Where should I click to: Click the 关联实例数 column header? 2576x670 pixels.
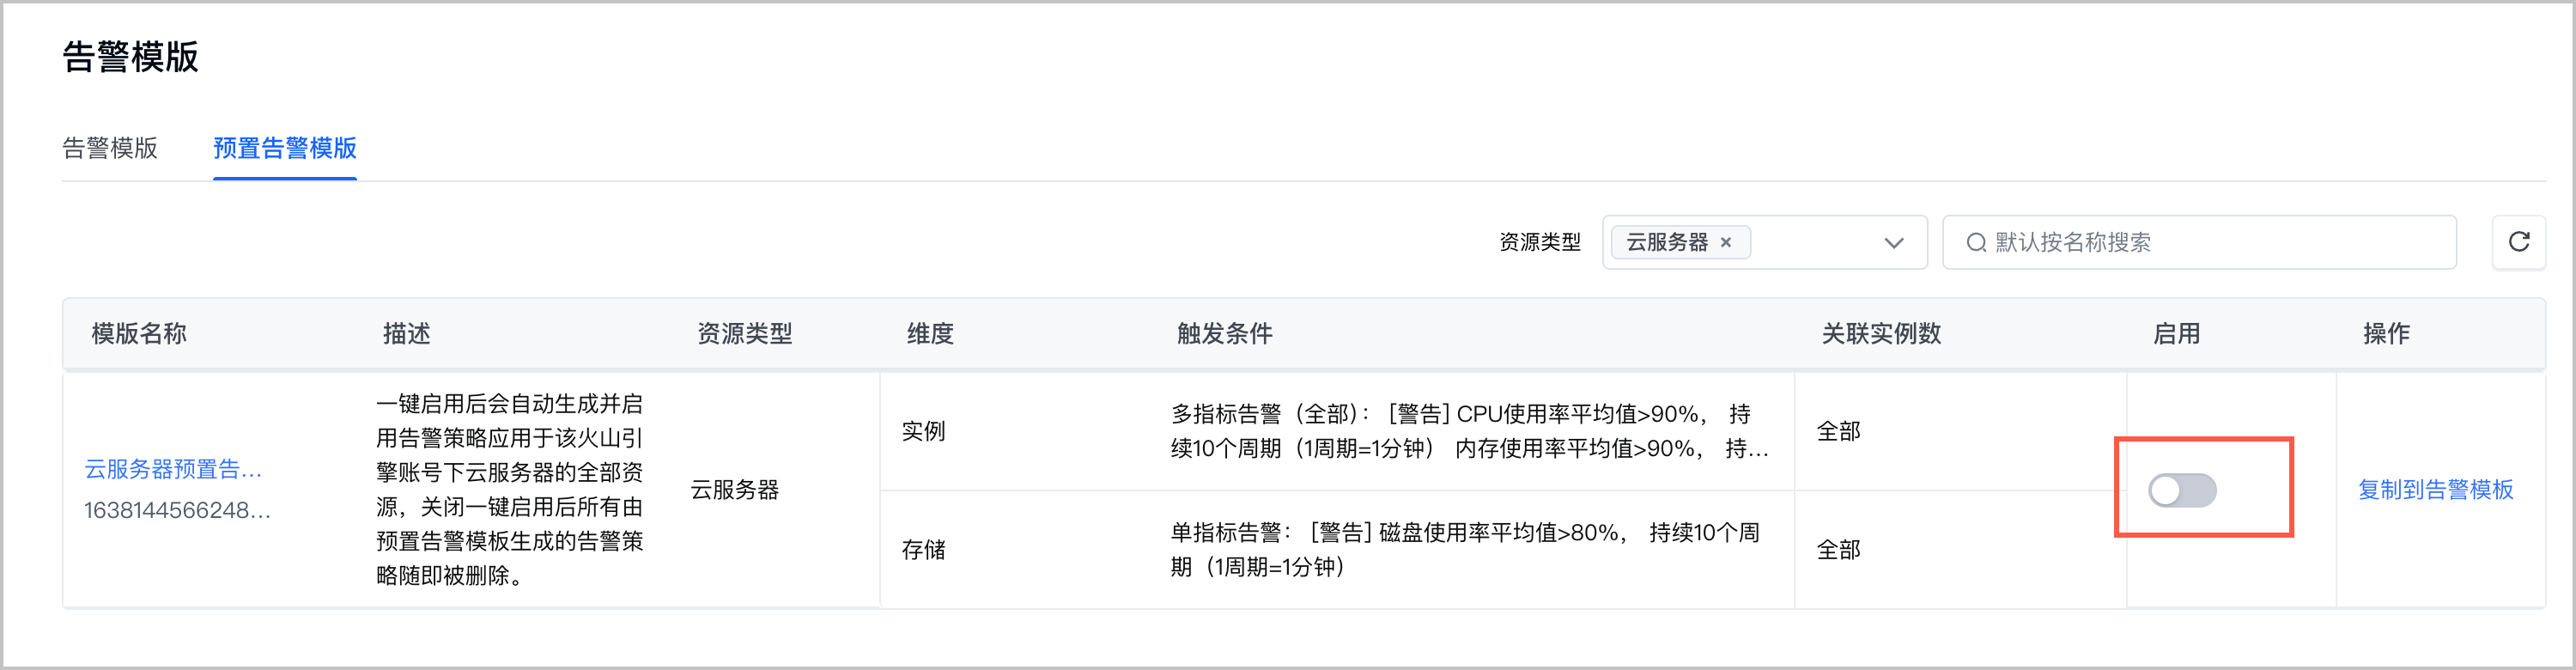pos(1881,334)
